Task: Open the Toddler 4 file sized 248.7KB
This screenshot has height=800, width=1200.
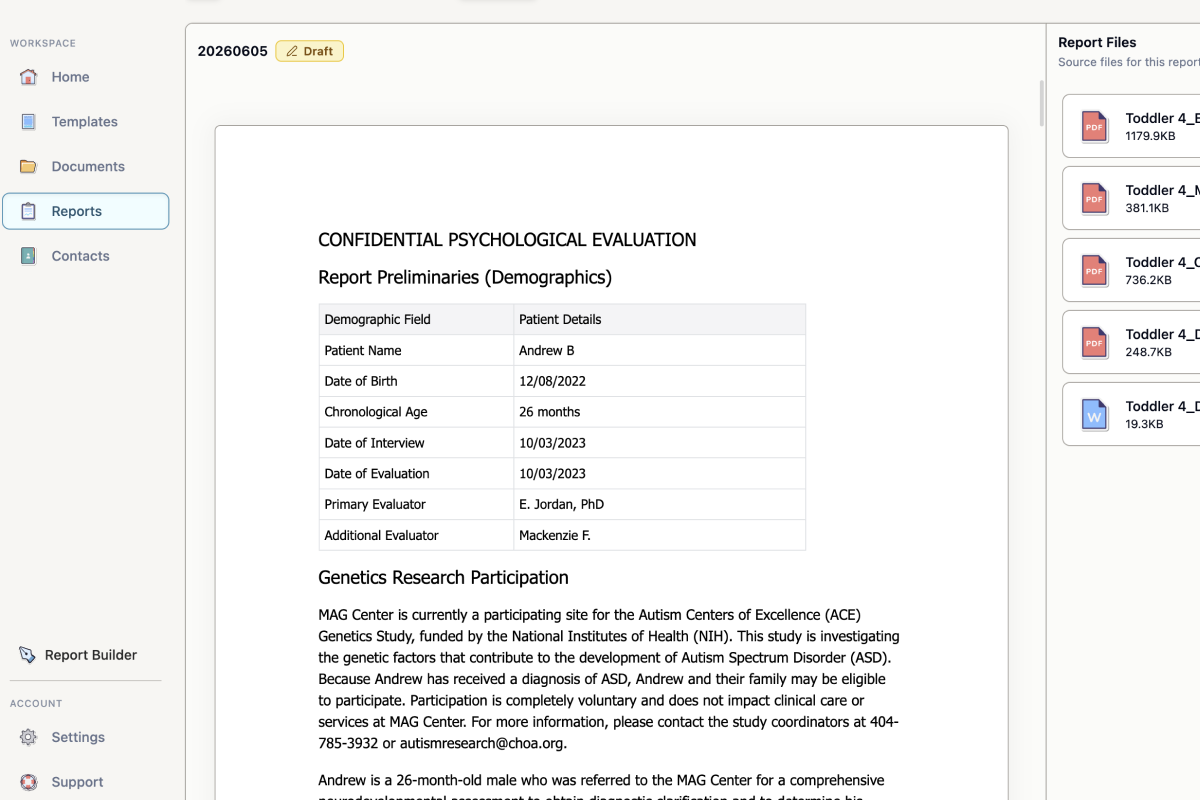Action: pyautogui.click(x=1131, y=342)
